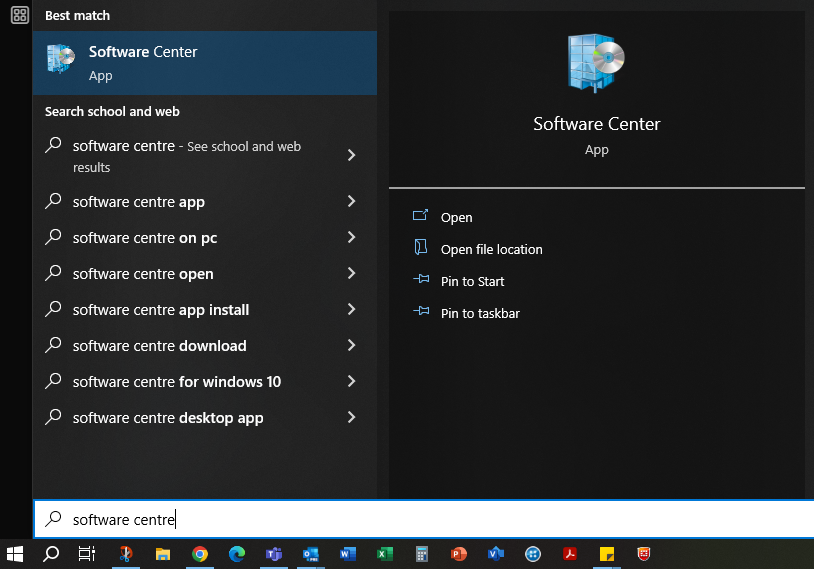Select 'software centre - See school and web results'

(205, 156)
